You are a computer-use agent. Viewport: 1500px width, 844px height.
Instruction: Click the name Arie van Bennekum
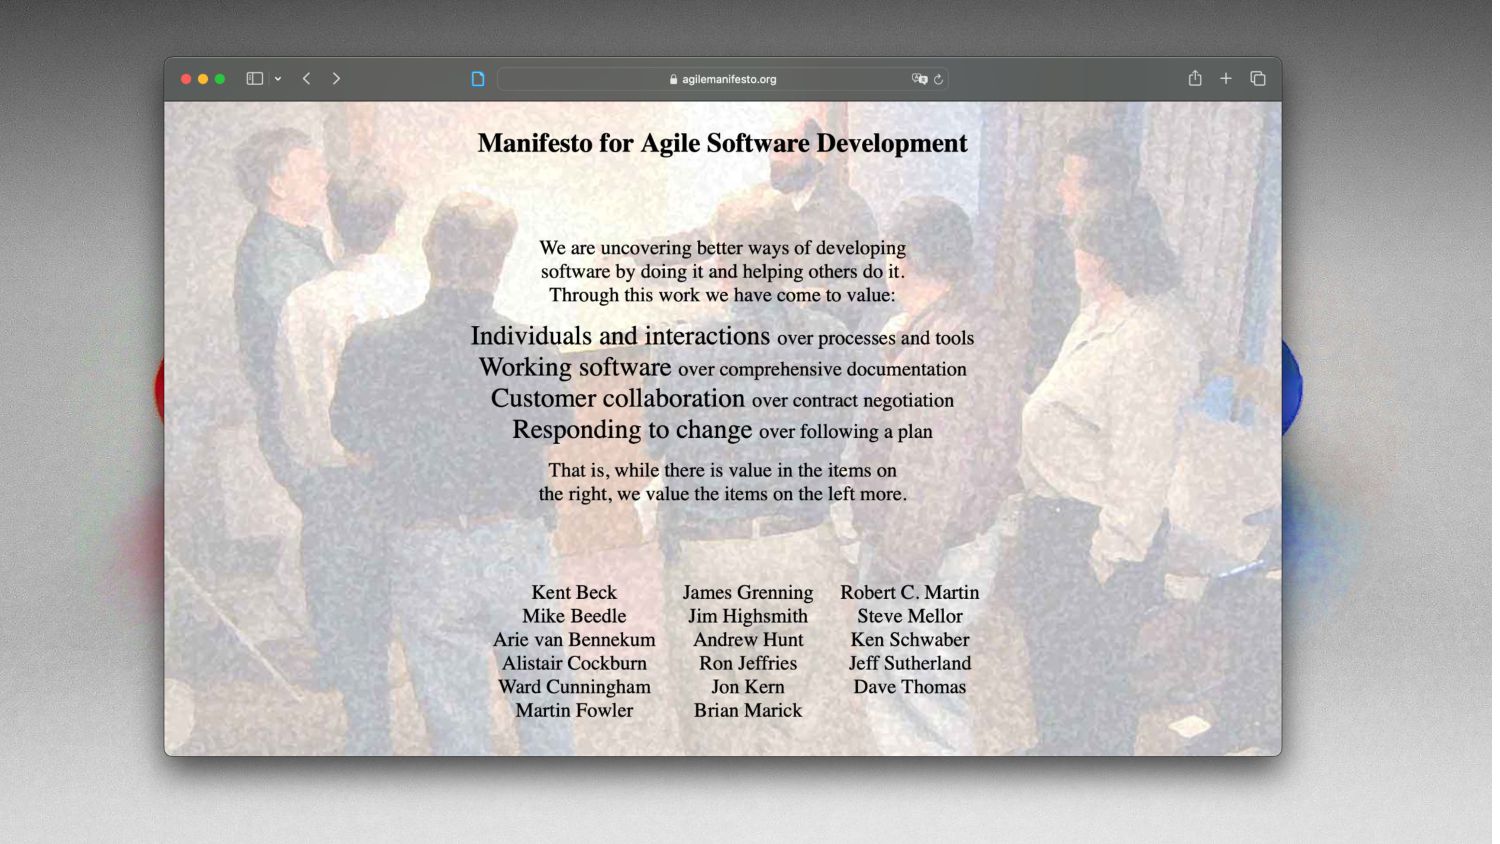574,639
